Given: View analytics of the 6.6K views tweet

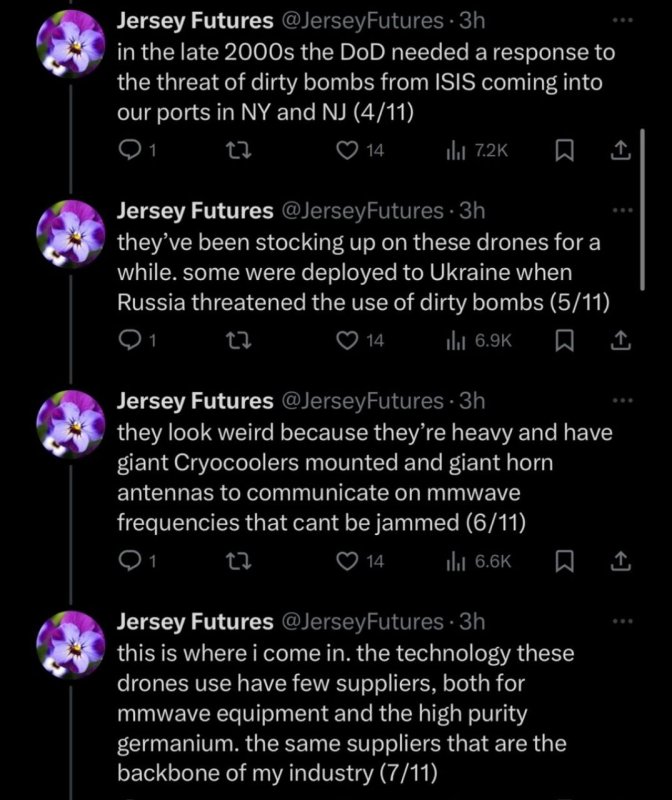Looking at the screenshot, I should point(479,562).
